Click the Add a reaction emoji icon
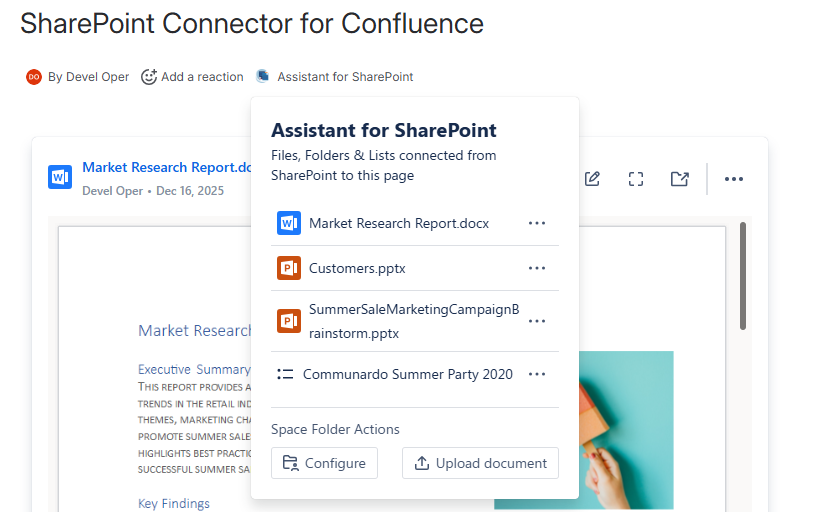Screen dimensions: 836x512 tap(149, 77)
